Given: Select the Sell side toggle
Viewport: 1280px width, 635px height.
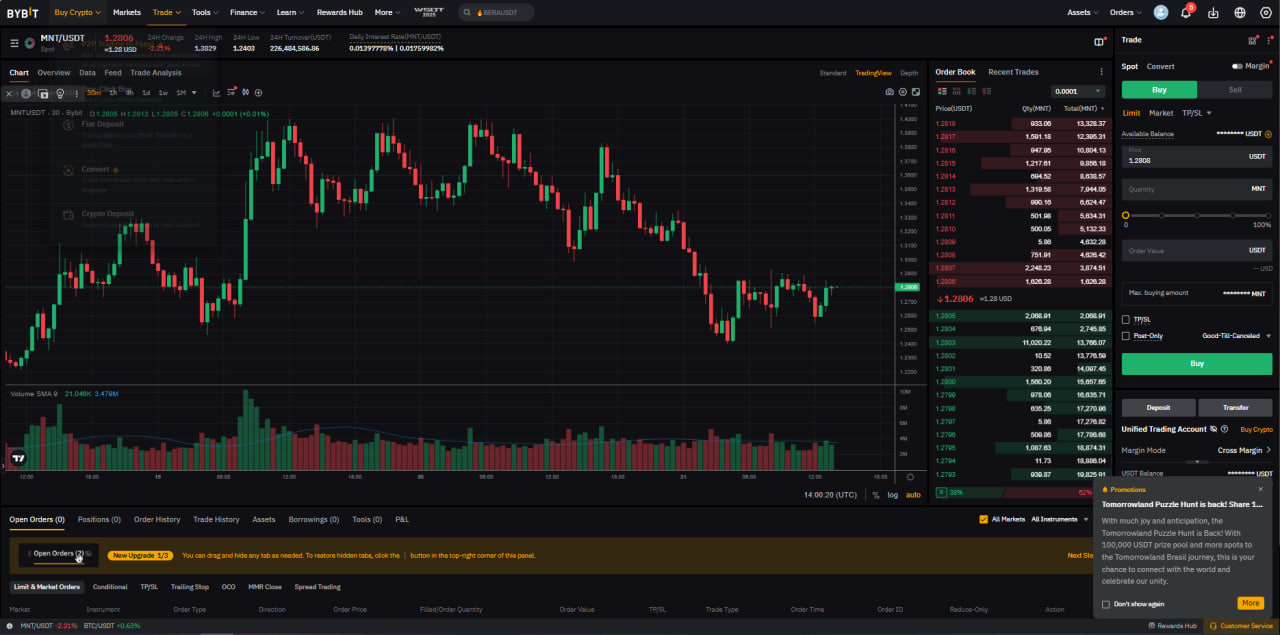Looking at the screenshot, I should (x=1235, y=90).
